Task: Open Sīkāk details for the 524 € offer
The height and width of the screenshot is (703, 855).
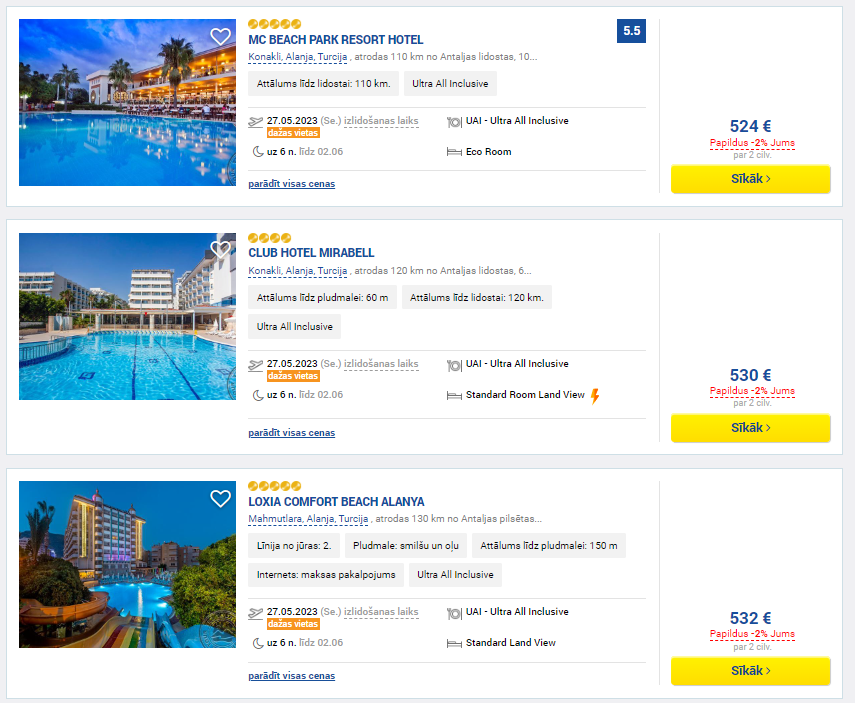Action: click(750, 179)
